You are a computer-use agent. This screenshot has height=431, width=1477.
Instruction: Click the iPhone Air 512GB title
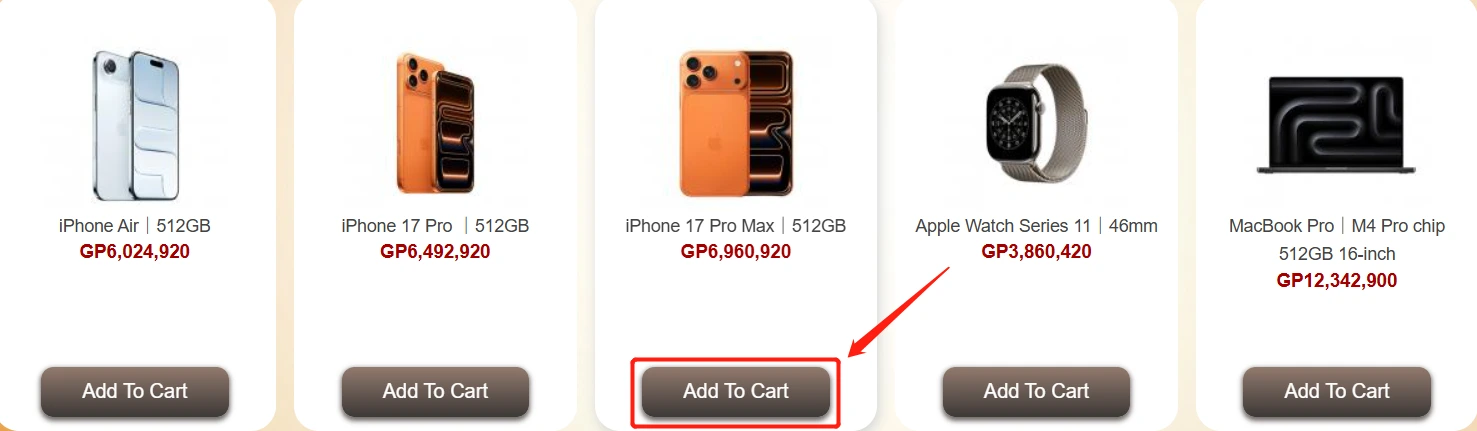pos(135,226)
